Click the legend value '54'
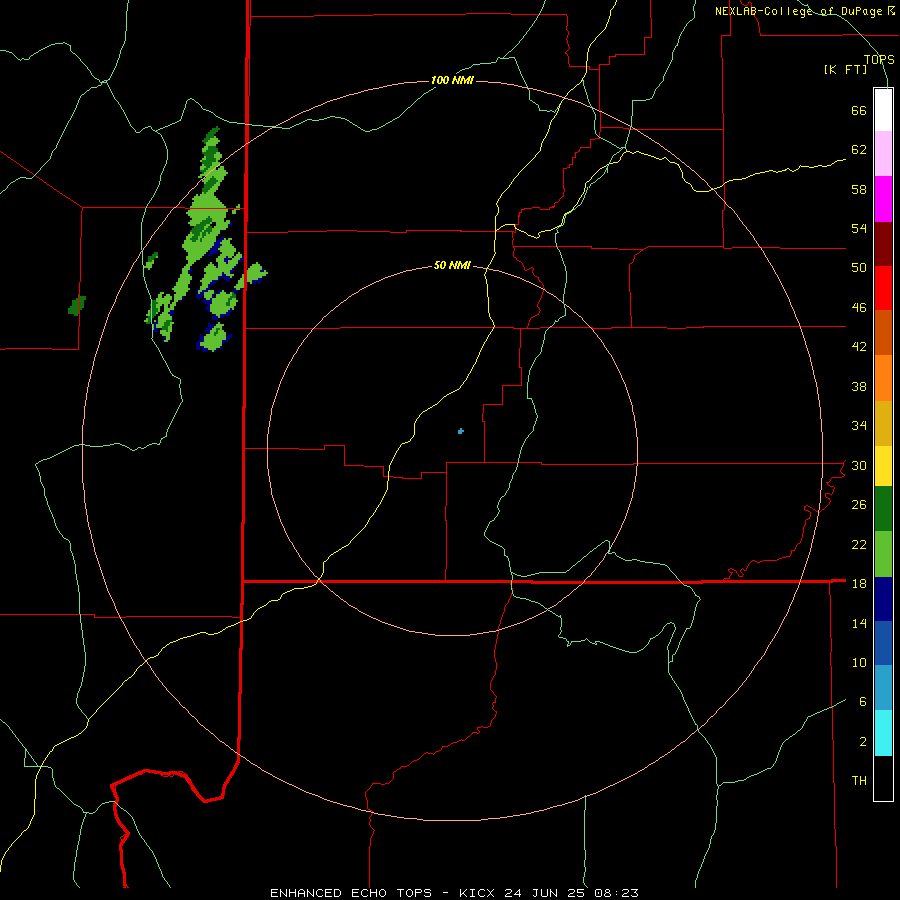Viewport: 900px width, 900px height. click(859, 228)
